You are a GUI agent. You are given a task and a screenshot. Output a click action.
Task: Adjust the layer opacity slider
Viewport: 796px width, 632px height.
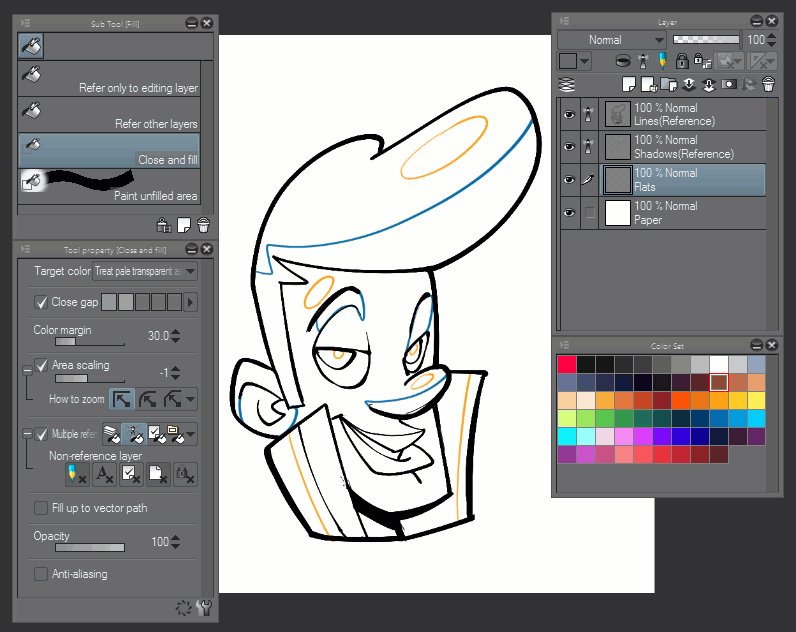tap(706, 39)
